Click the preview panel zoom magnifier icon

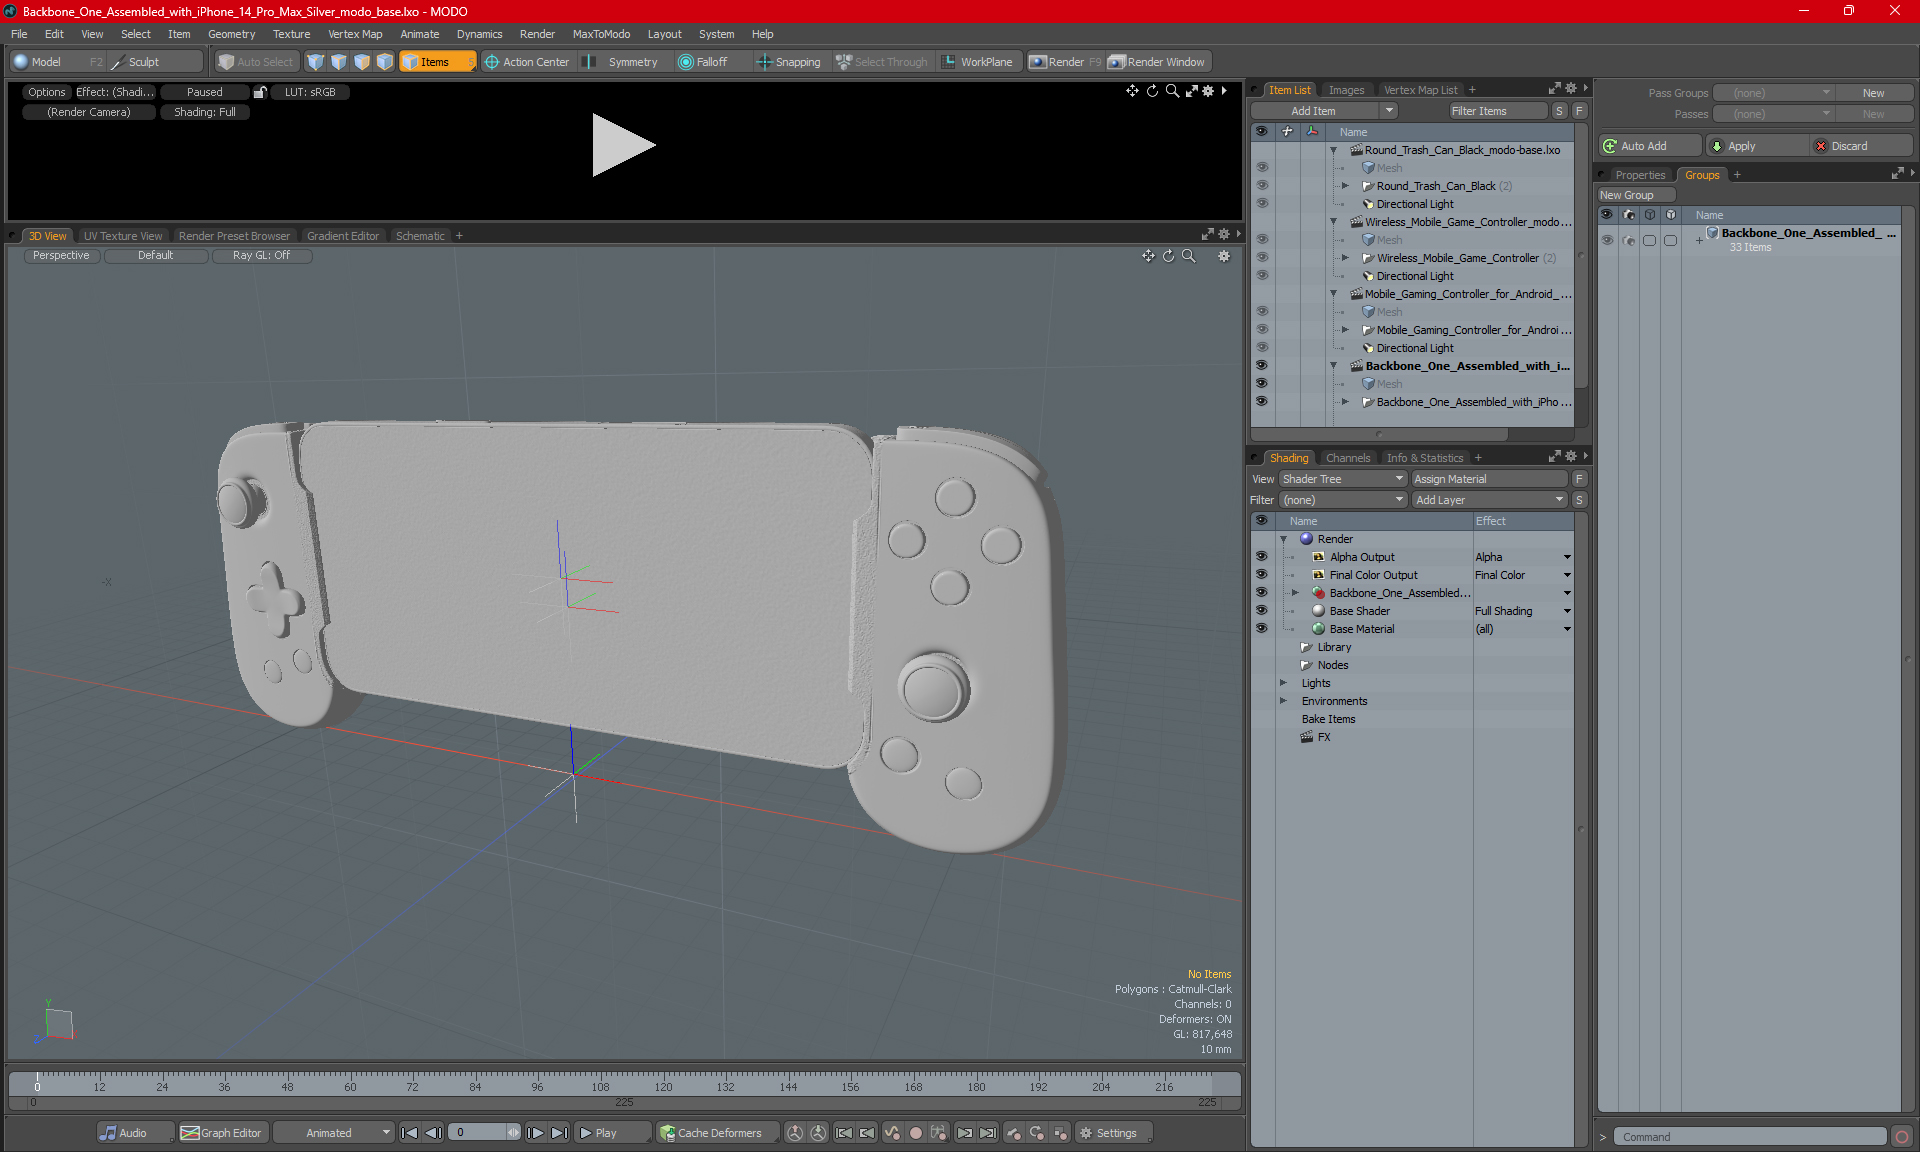coord(1172,91)
